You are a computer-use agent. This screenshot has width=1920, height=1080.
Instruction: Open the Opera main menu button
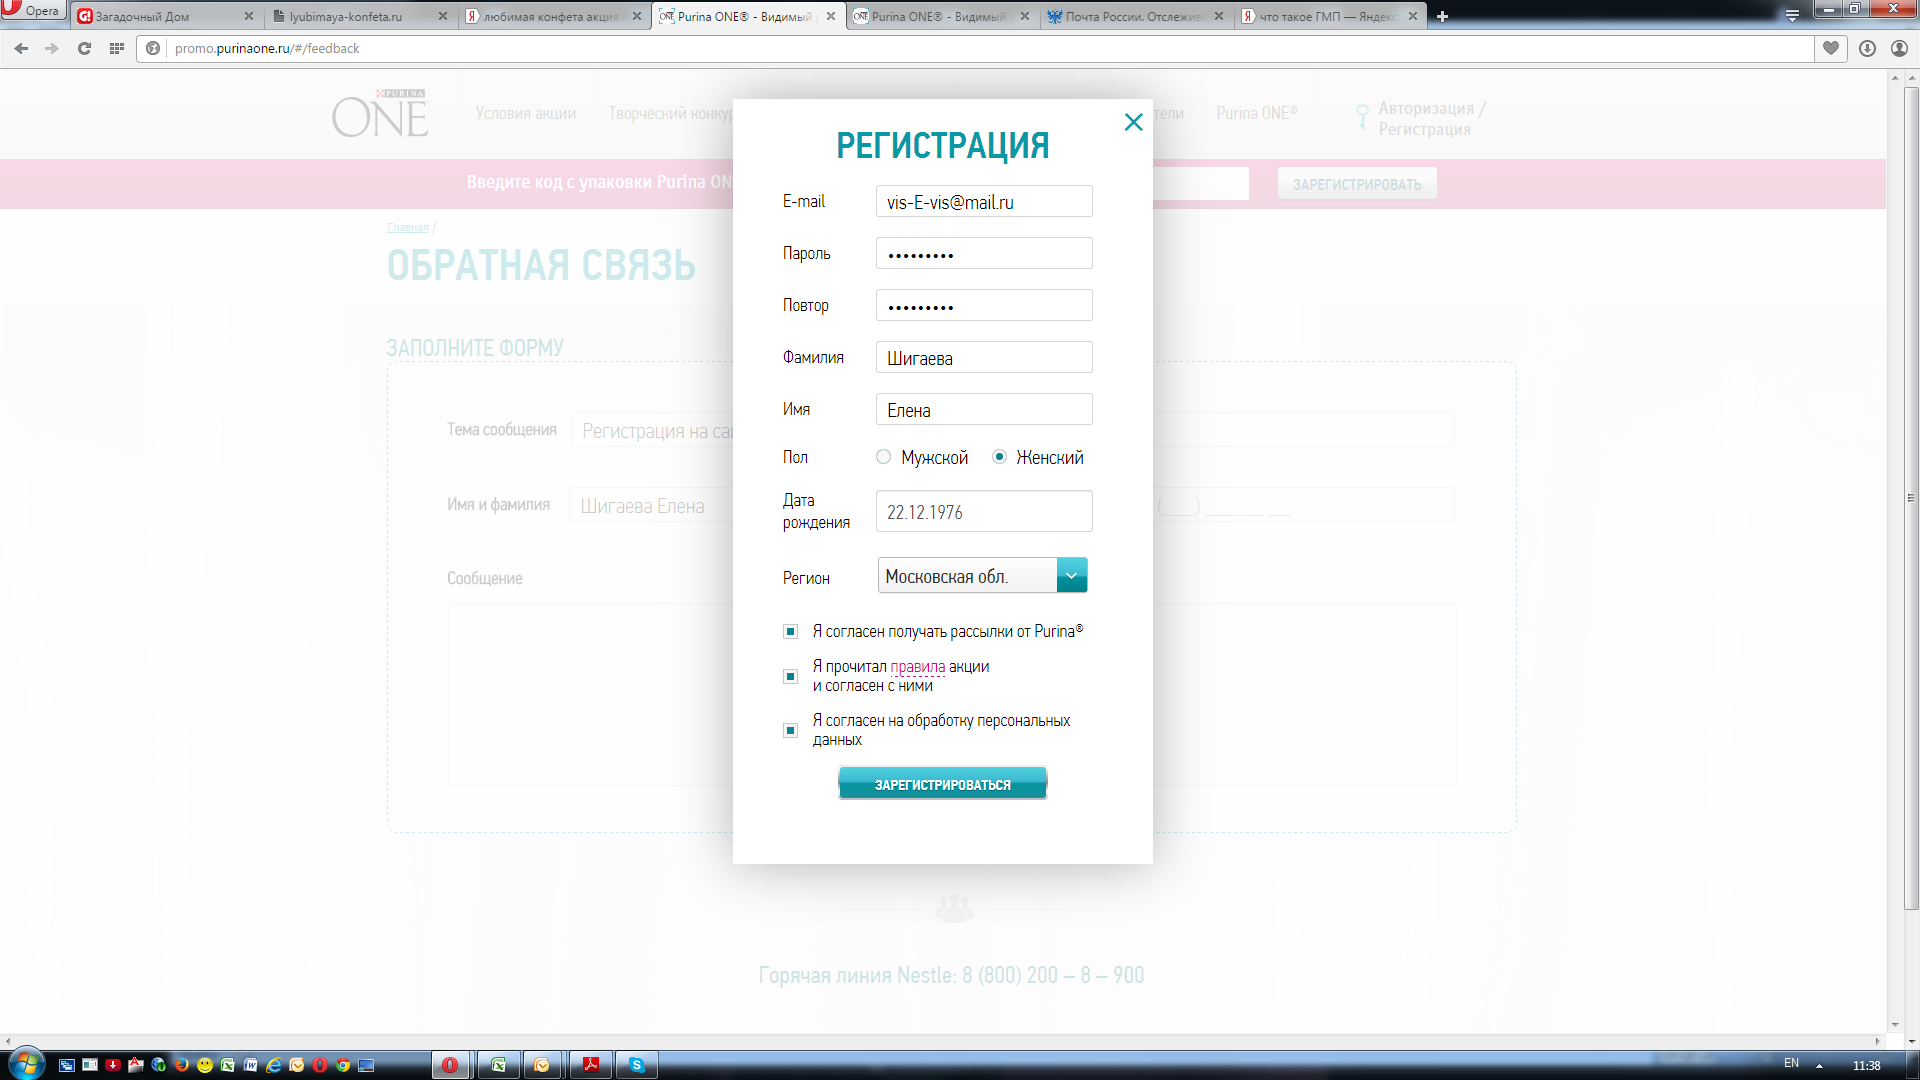33,11
